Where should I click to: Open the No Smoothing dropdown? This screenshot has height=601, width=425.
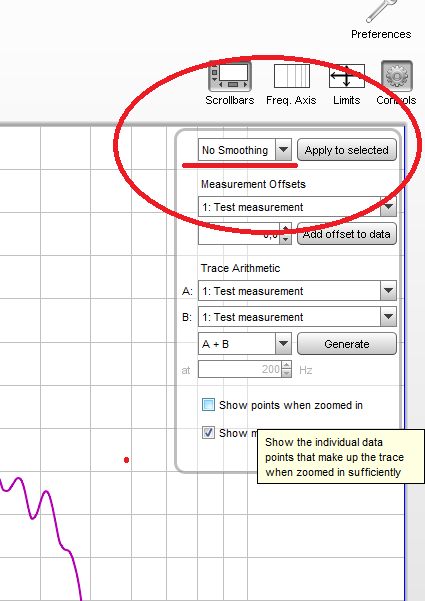coord(245,150)
